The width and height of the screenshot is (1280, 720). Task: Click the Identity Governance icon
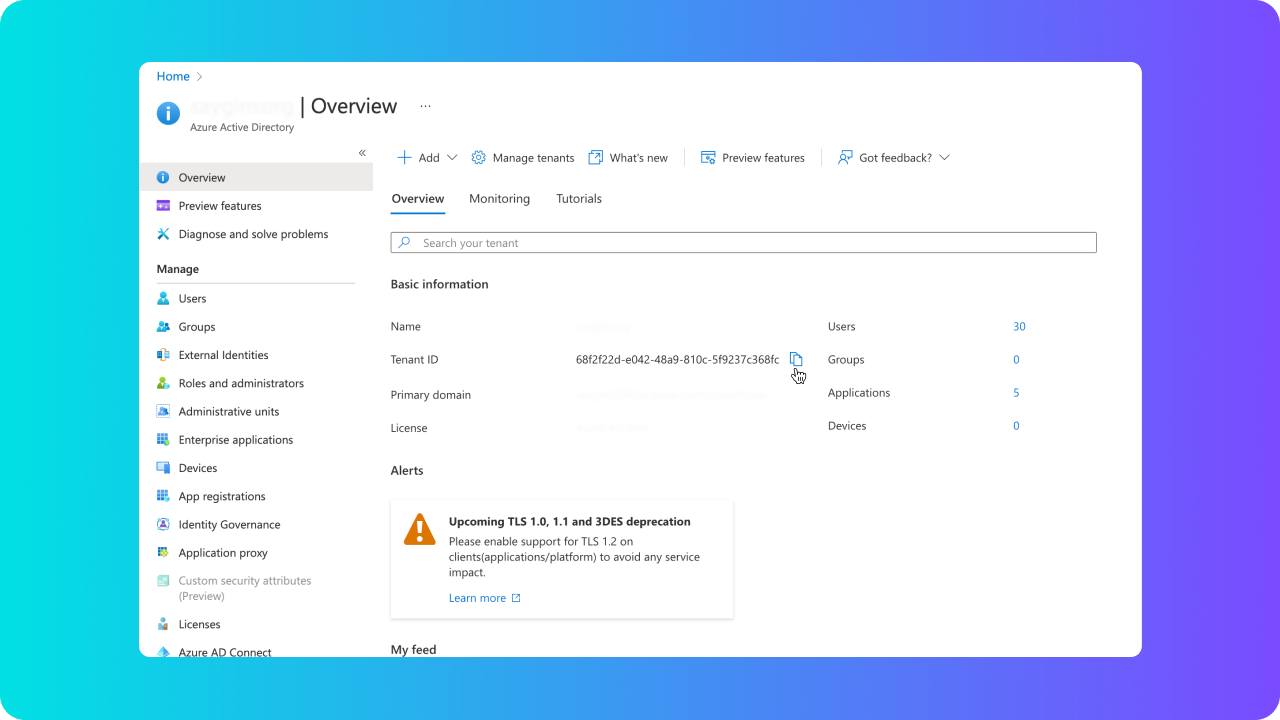tap(163, 524)
